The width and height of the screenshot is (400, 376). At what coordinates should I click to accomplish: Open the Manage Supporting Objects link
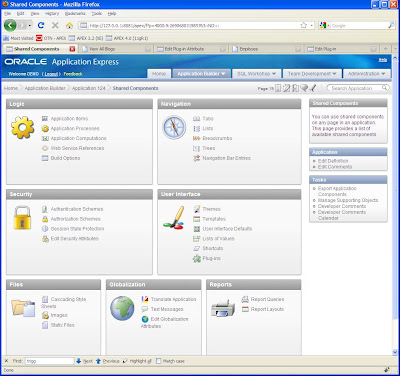pos(348,200)
